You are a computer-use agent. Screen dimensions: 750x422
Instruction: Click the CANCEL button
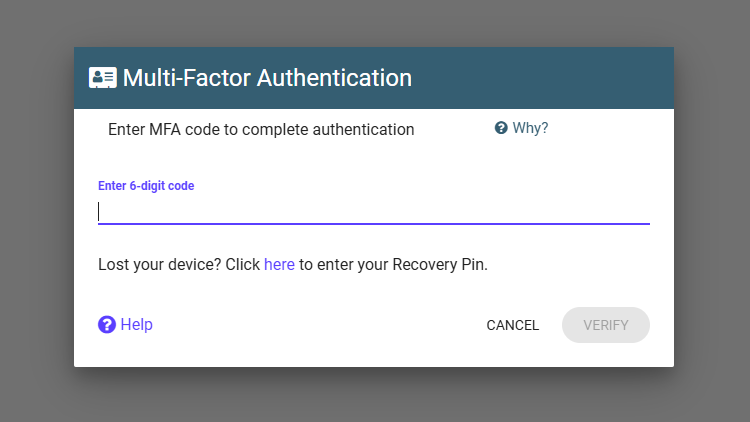click(513, 325)
